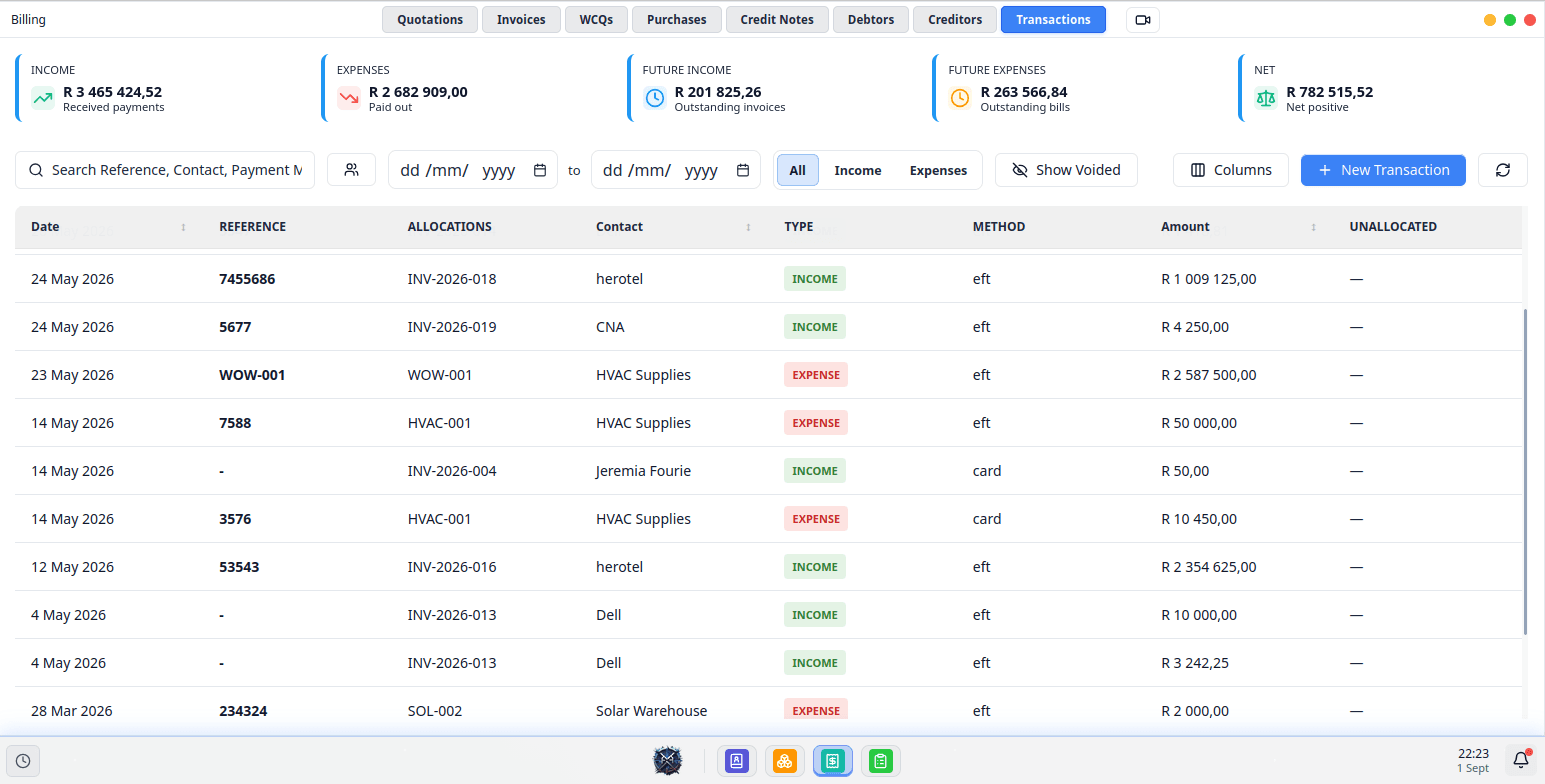Open calendar picker on the end date field

(x=743, y=170)
